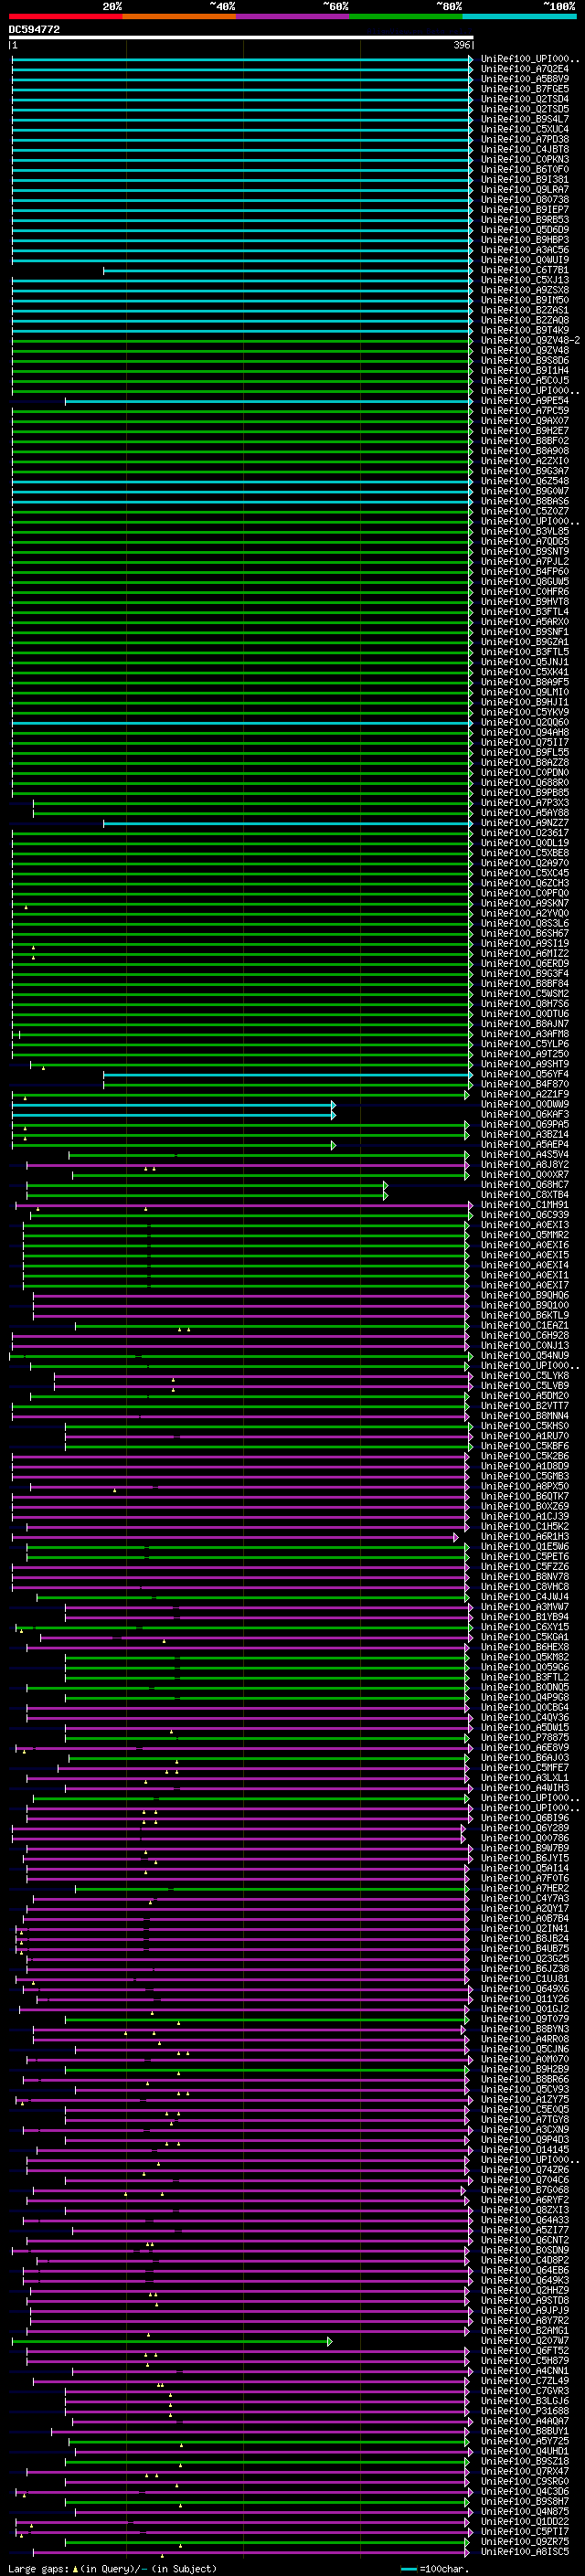Select label UniRef100_Q9LRA7
The width and height of the screenshot is (585, 2576).
click(x=525, y=190)
